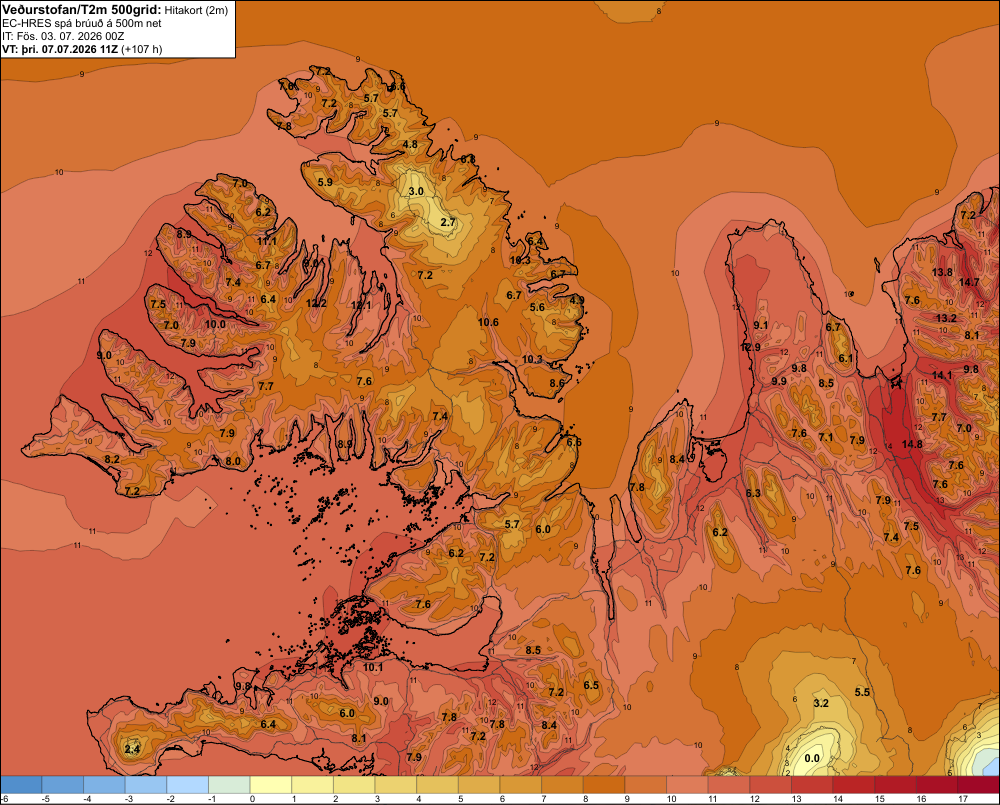Click the 10.6 temperature value

pos(488,322)
